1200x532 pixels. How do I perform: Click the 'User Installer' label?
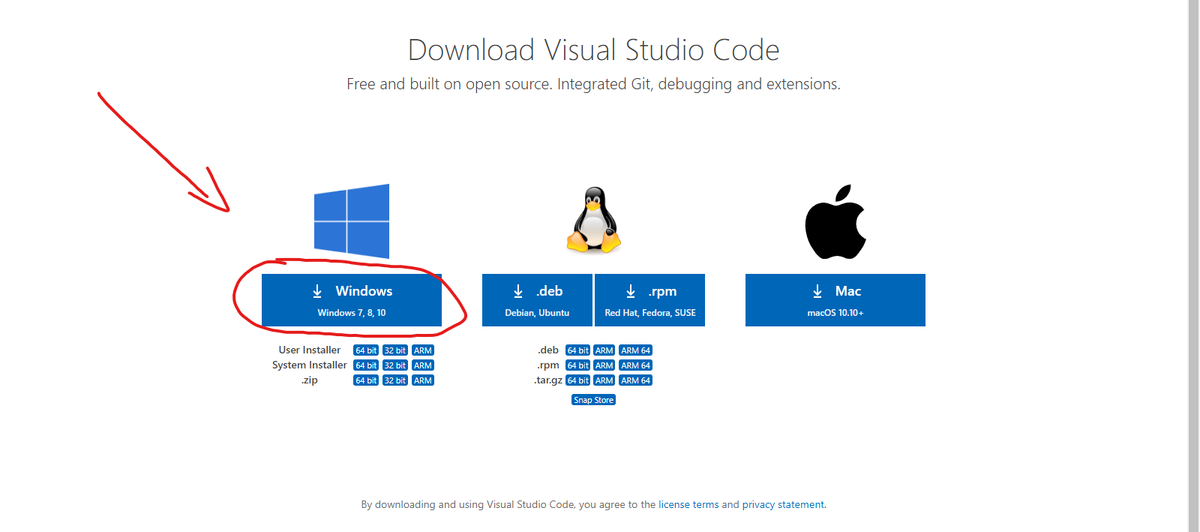[309, 350]
